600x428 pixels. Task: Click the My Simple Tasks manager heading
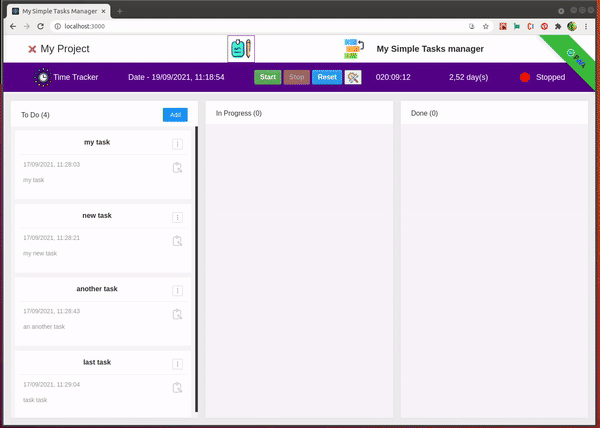(430, 49)
